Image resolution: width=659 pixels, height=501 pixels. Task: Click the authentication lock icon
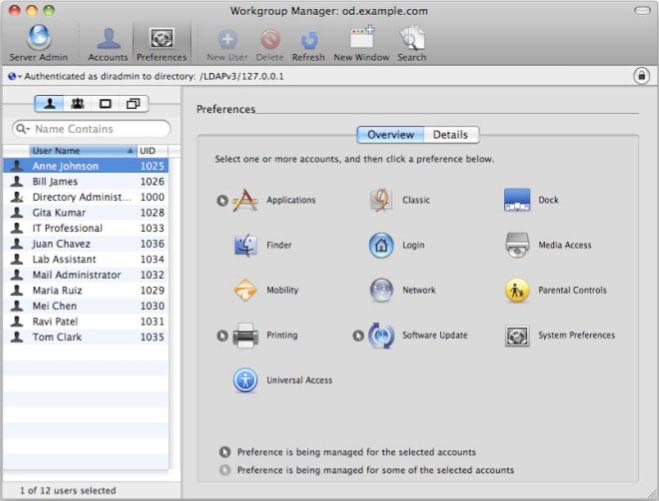(641, 76)
